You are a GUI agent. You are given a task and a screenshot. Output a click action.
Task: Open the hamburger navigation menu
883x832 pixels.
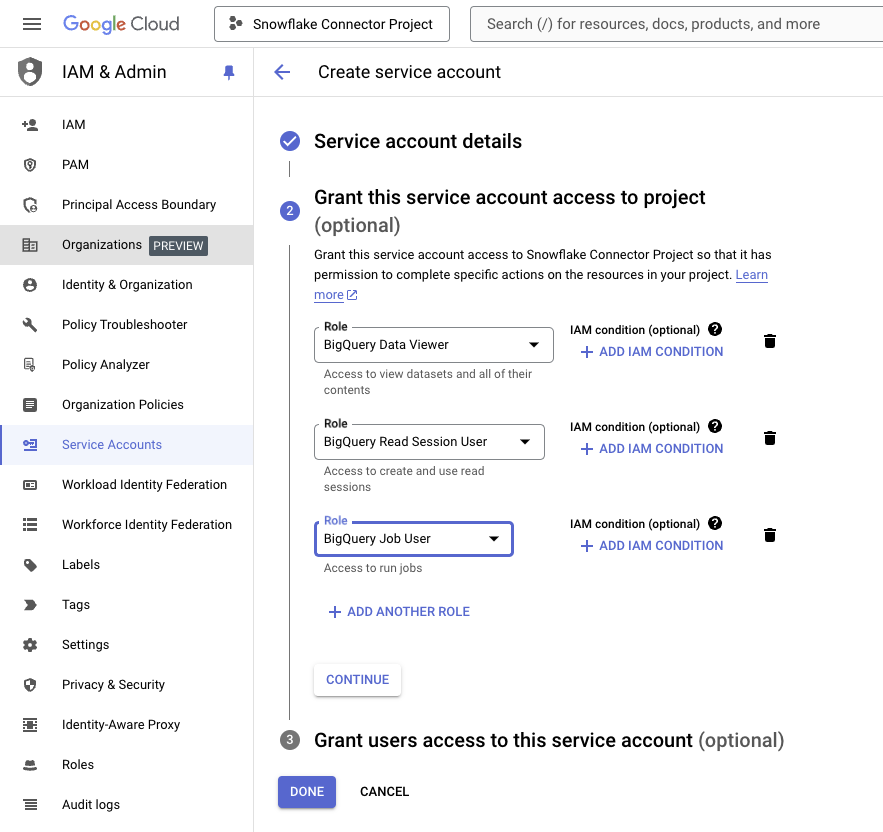coord(32,24)
